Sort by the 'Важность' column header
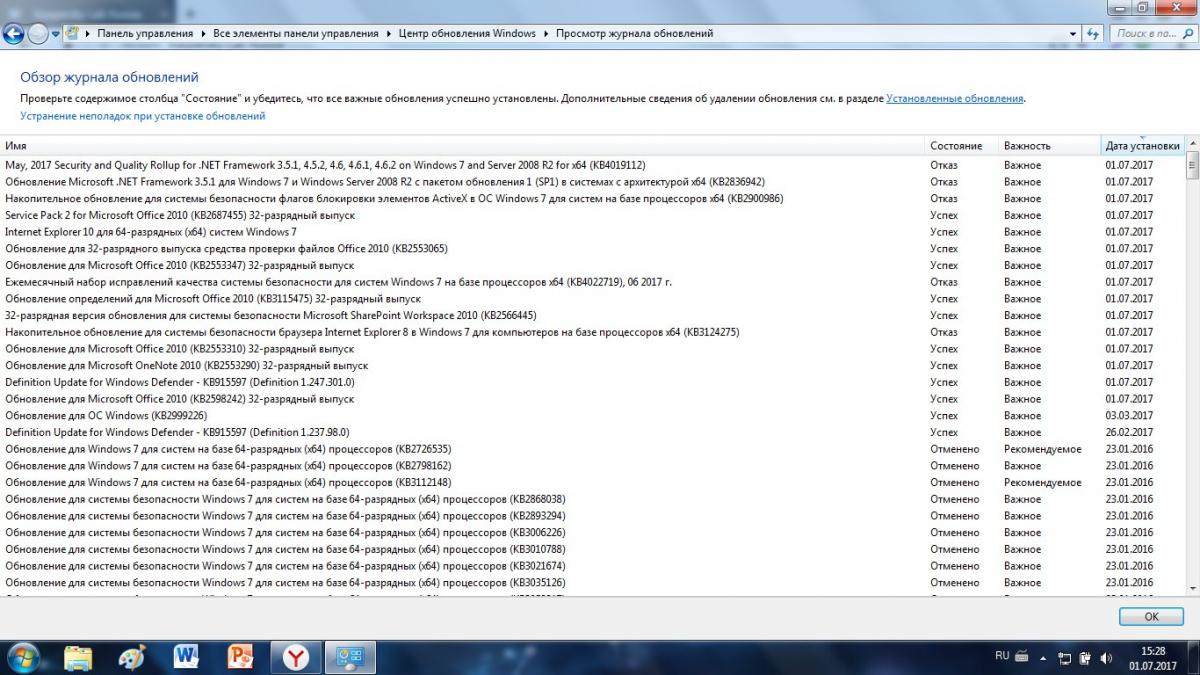Viewport: 1200px width, 675px height. 1049,145
